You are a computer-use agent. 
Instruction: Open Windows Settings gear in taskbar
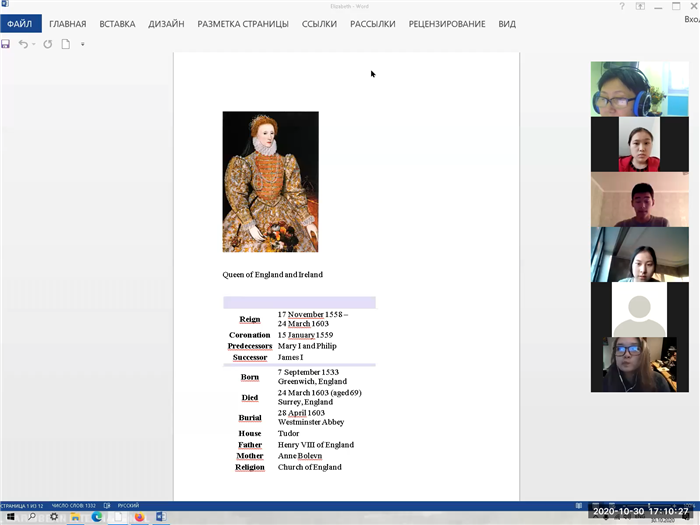54,517
